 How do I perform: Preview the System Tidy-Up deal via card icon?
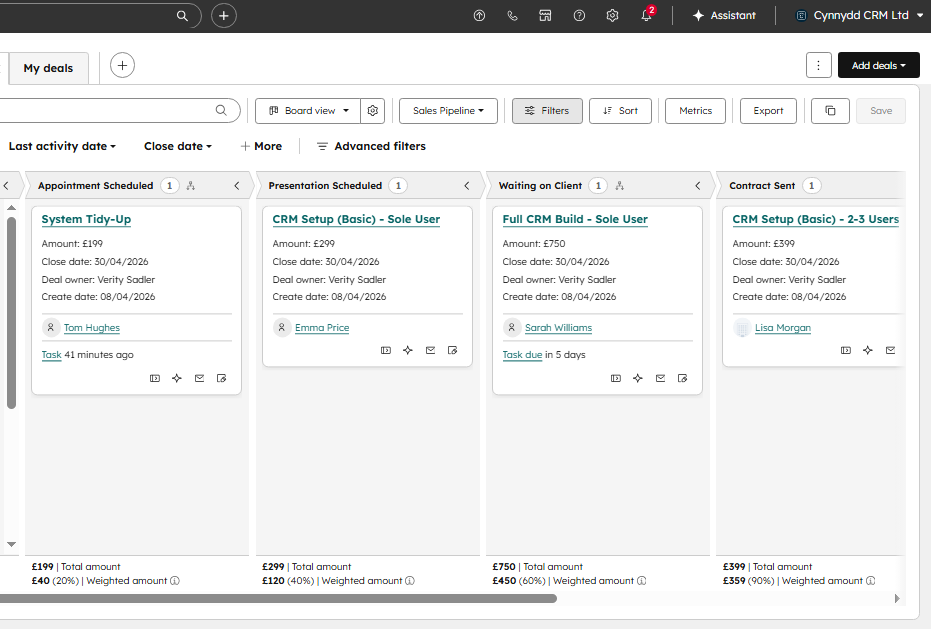click(155, 378)
